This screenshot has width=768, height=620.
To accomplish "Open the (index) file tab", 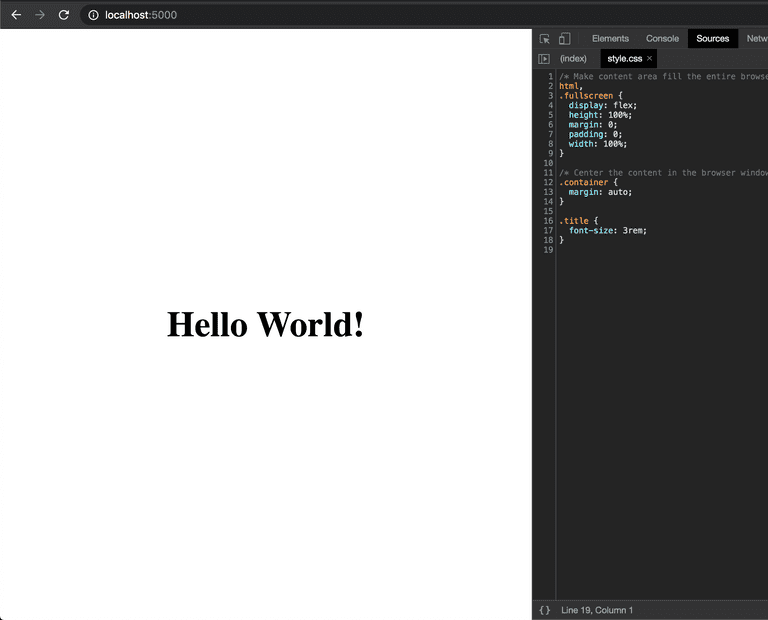I will (x=573, y=59).
